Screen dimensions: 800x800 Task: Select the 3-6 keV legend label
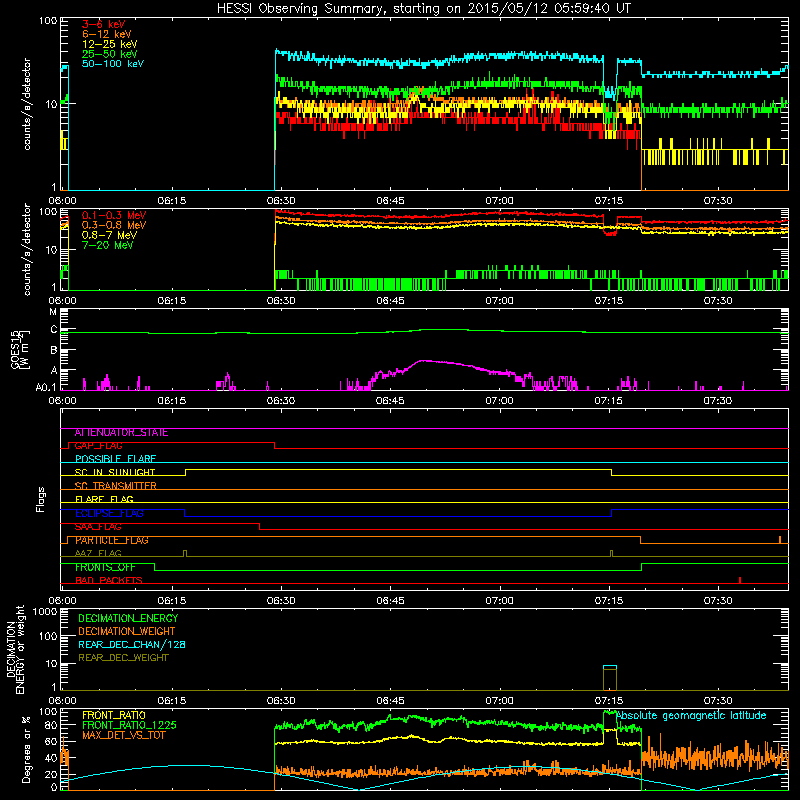(x=104, y=24)
